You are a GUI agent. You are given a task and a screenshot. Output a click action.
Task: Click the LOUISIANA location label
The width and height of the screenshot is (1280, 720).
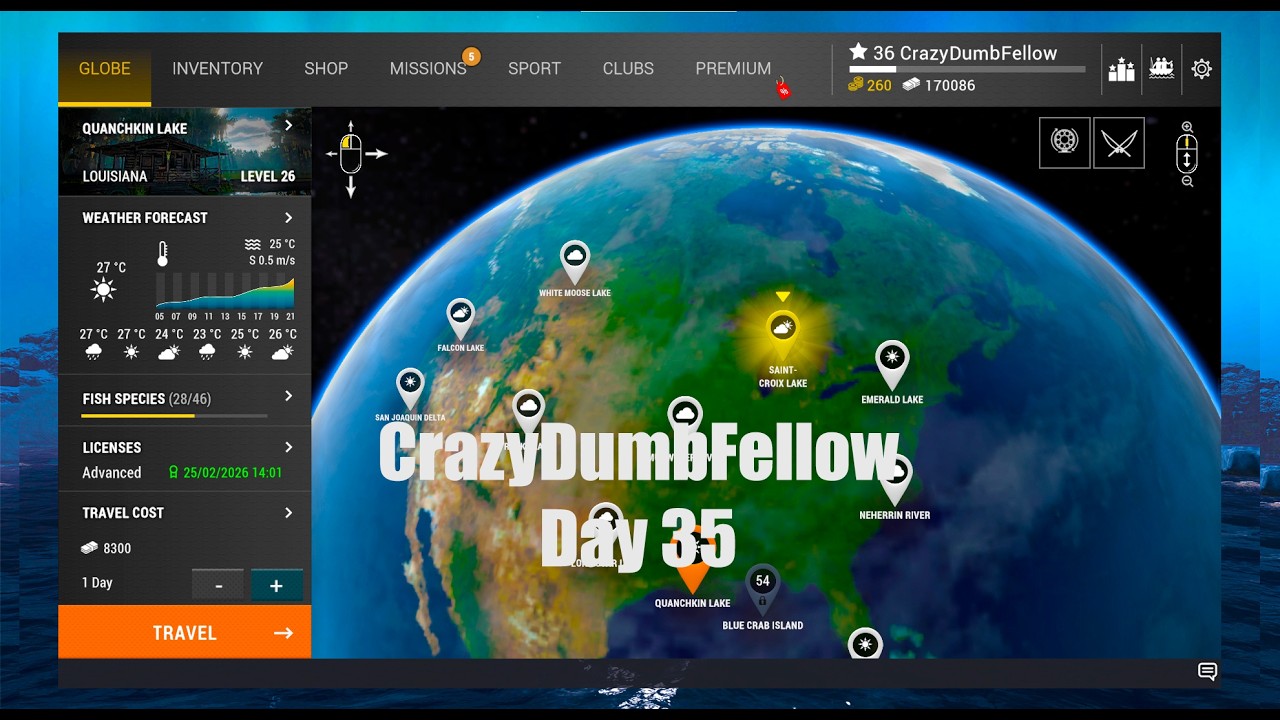pos(115,176)
